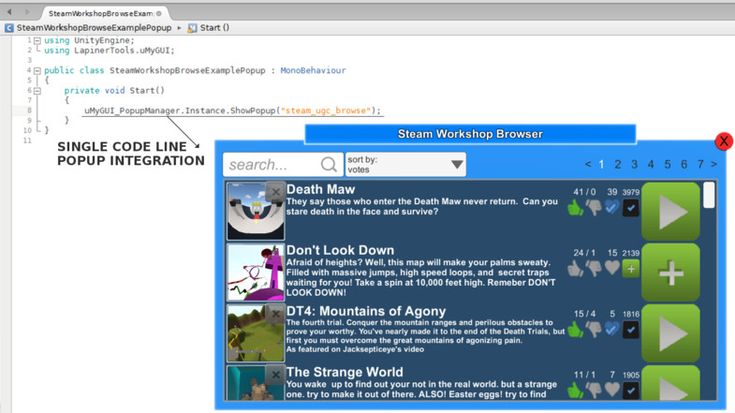The image size is (735, 413).
Task: Collapse the Start() method code fold
Action: [37, 90]
